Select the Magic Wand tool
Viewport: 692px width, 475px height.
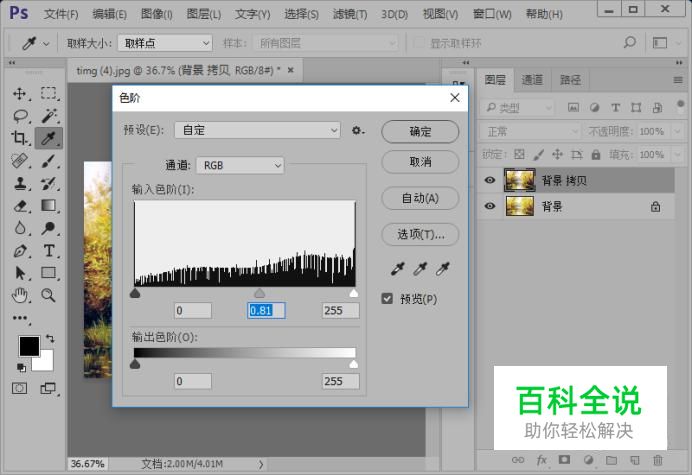pos(49,116)
